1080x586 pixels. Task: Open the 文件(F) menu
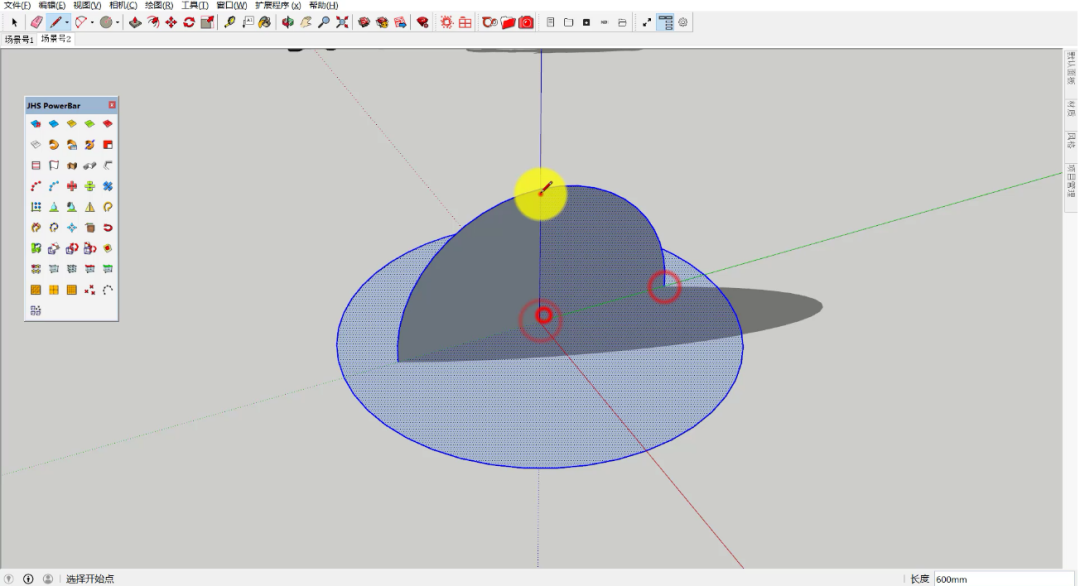coord(17,6)
